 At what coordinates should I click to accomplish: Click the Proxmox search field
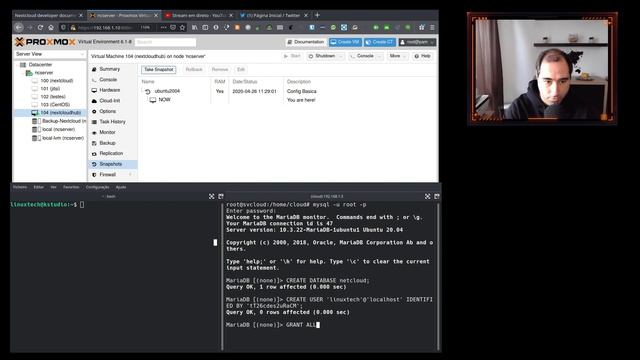165,42
